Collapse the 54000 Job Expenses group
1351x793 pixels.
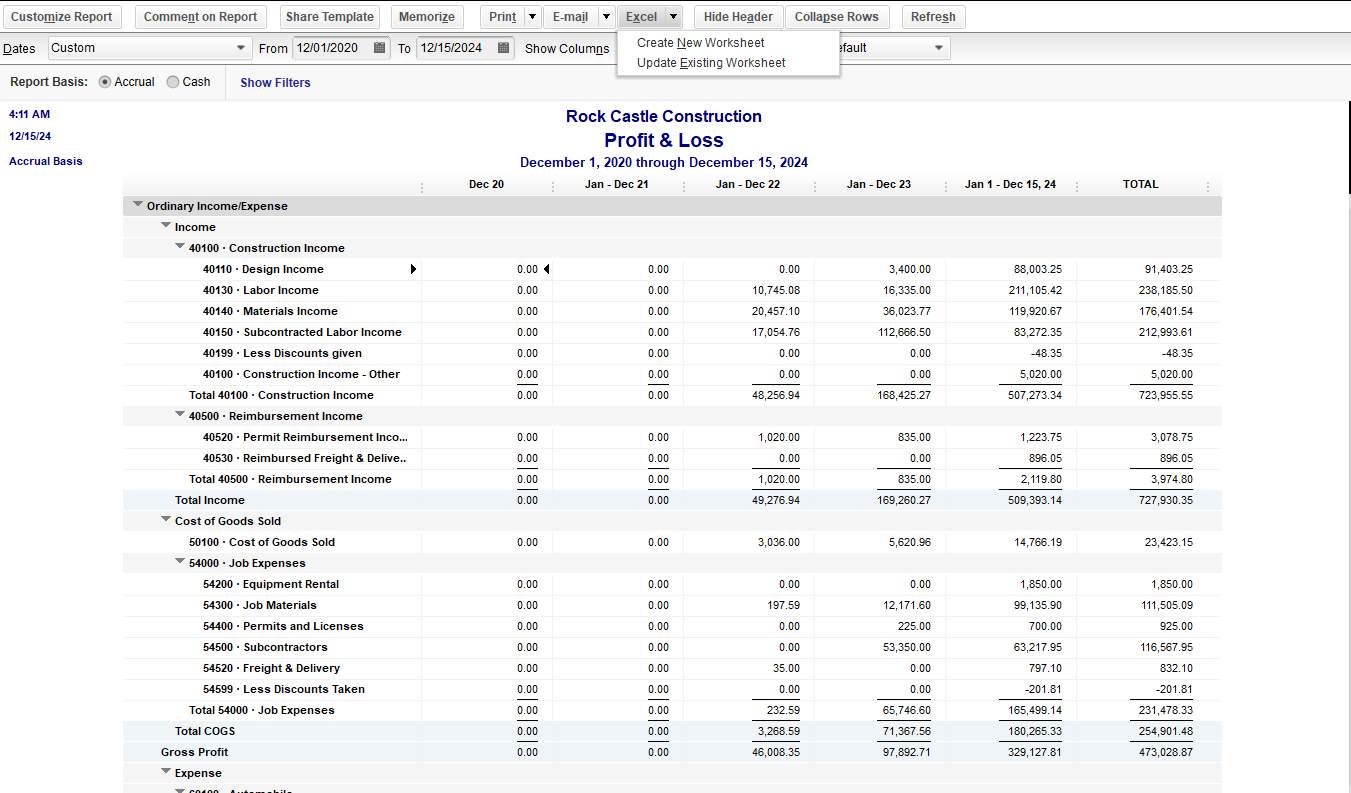click(180, 562)
